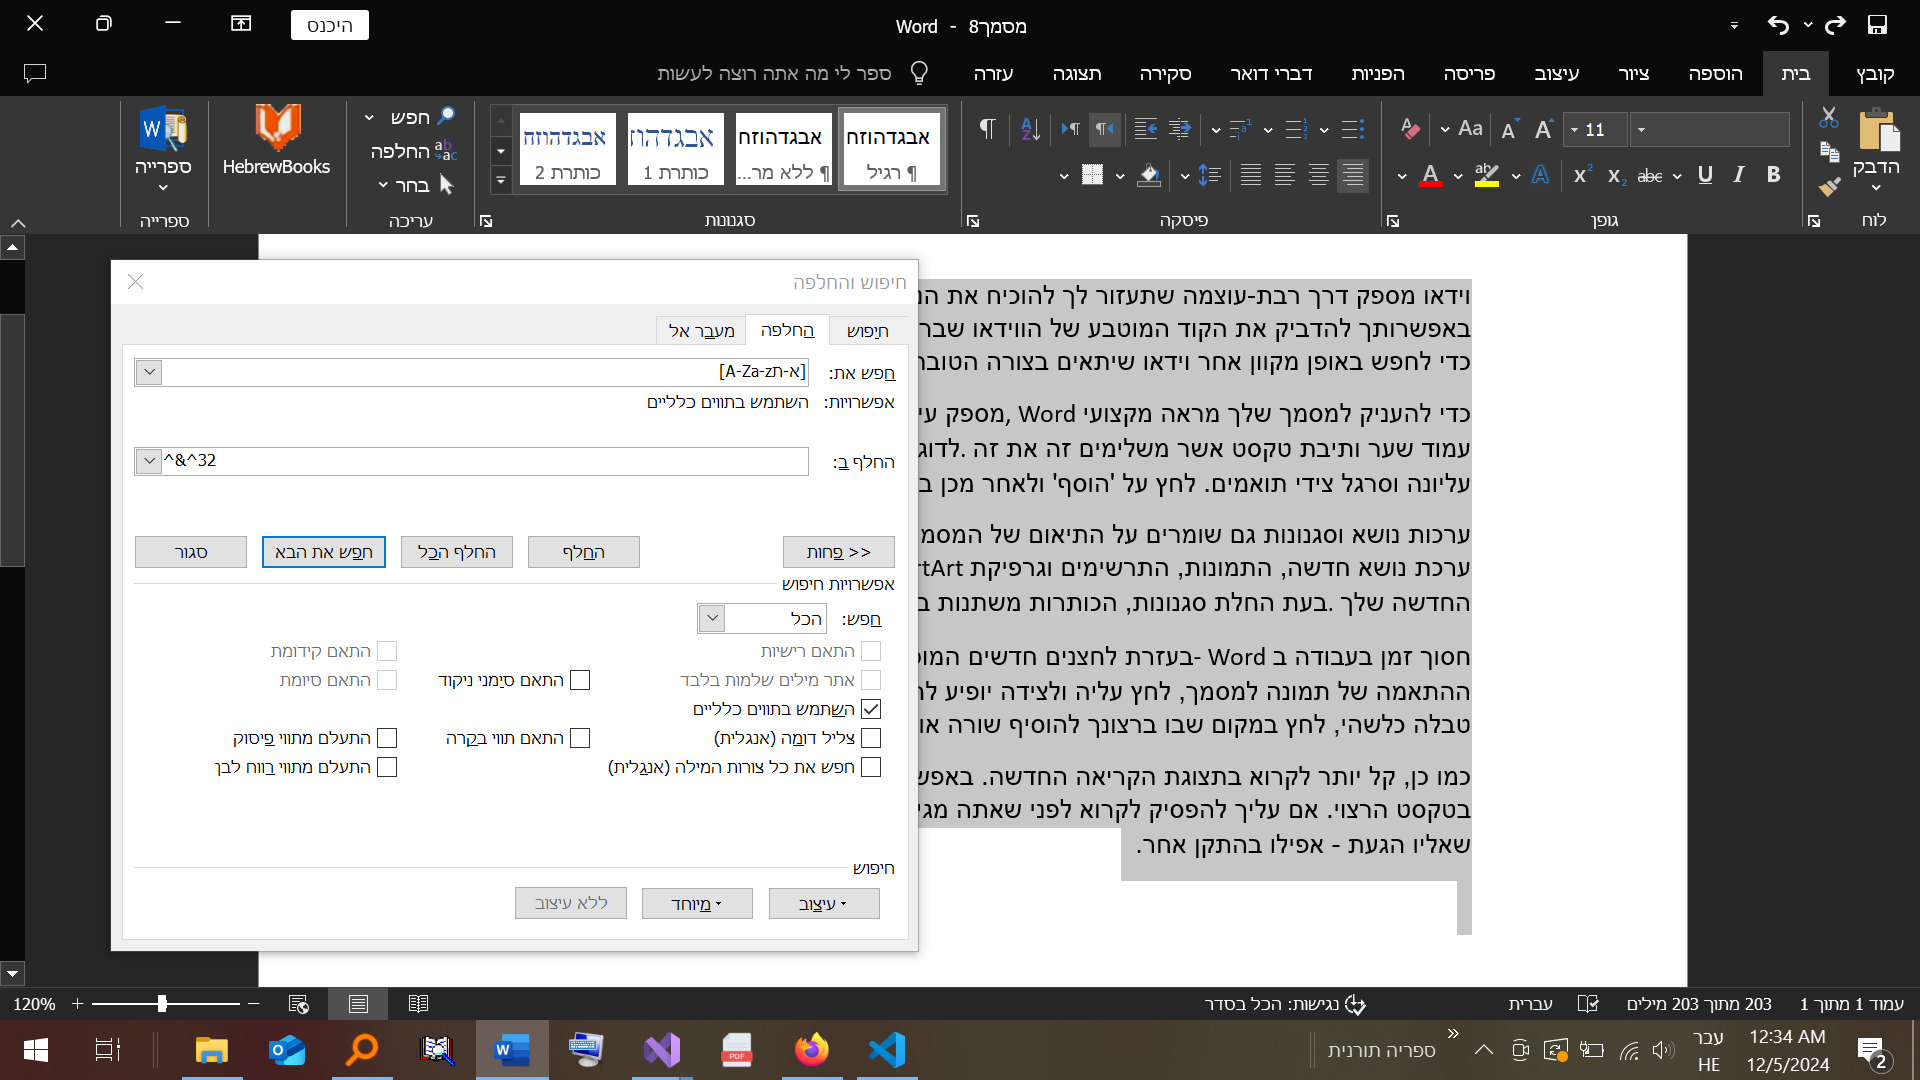Click the text highlight color icon
Screen dimensions: 1920x1080
1487,176
